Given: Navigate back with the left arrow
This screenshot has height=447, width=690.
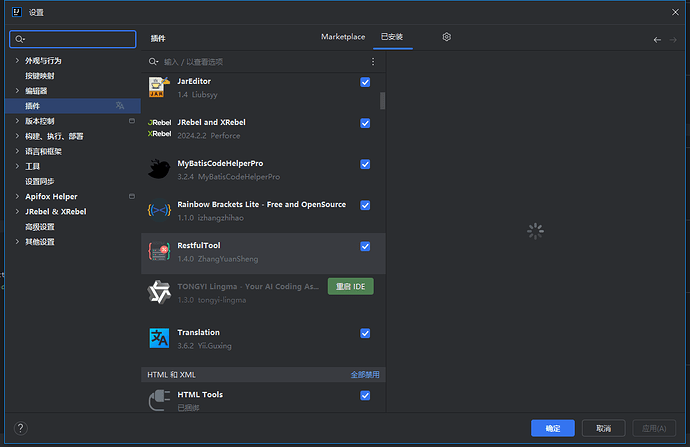Looking at the screenshot, I should pyautogui.click(x=657, y=40).
